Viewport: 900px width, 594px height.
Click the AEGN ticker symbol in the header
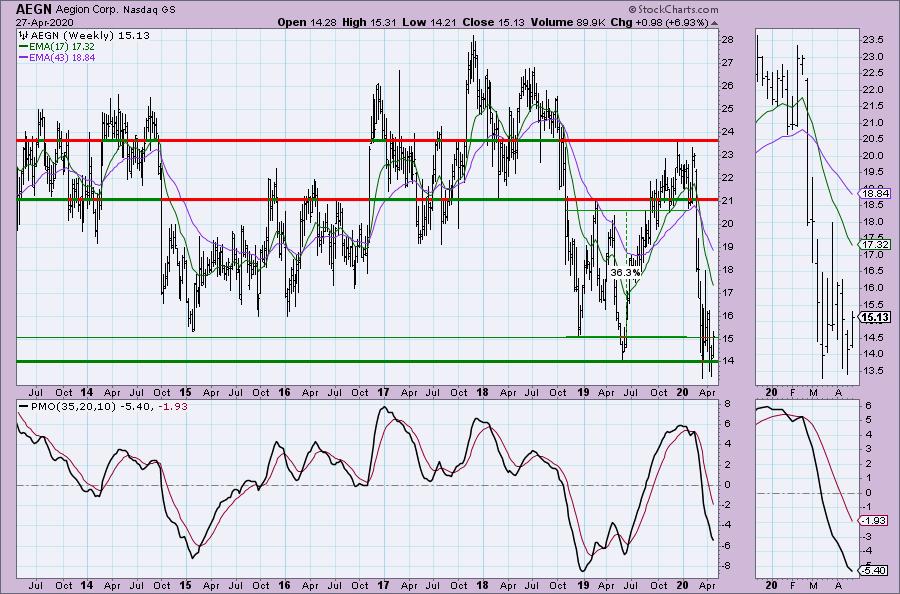[33, 9]
